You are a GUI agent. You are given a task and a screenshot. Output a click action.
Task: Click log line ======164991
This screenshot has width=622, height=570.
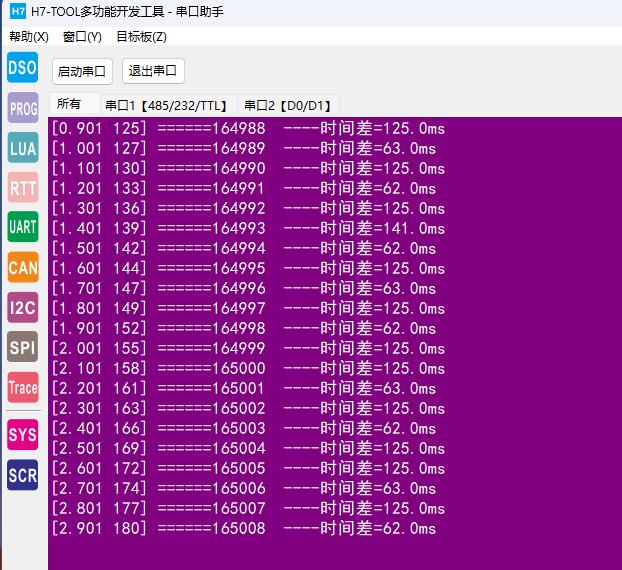[x=244, y=188]
